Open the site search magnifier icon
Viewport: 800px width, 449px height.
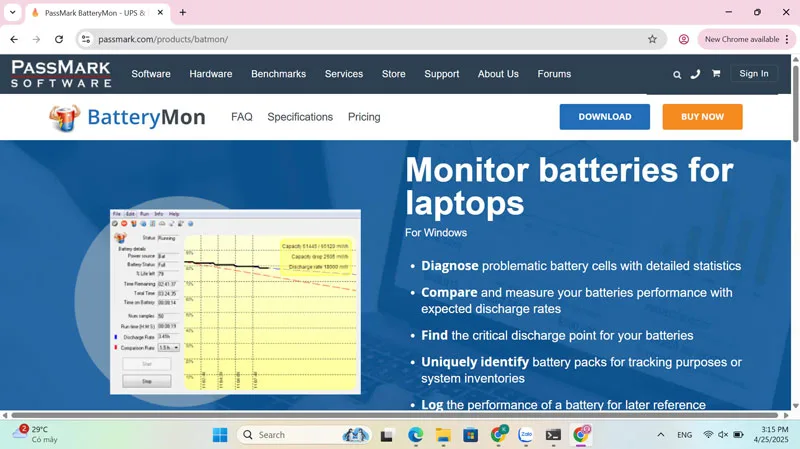(677, 74)
